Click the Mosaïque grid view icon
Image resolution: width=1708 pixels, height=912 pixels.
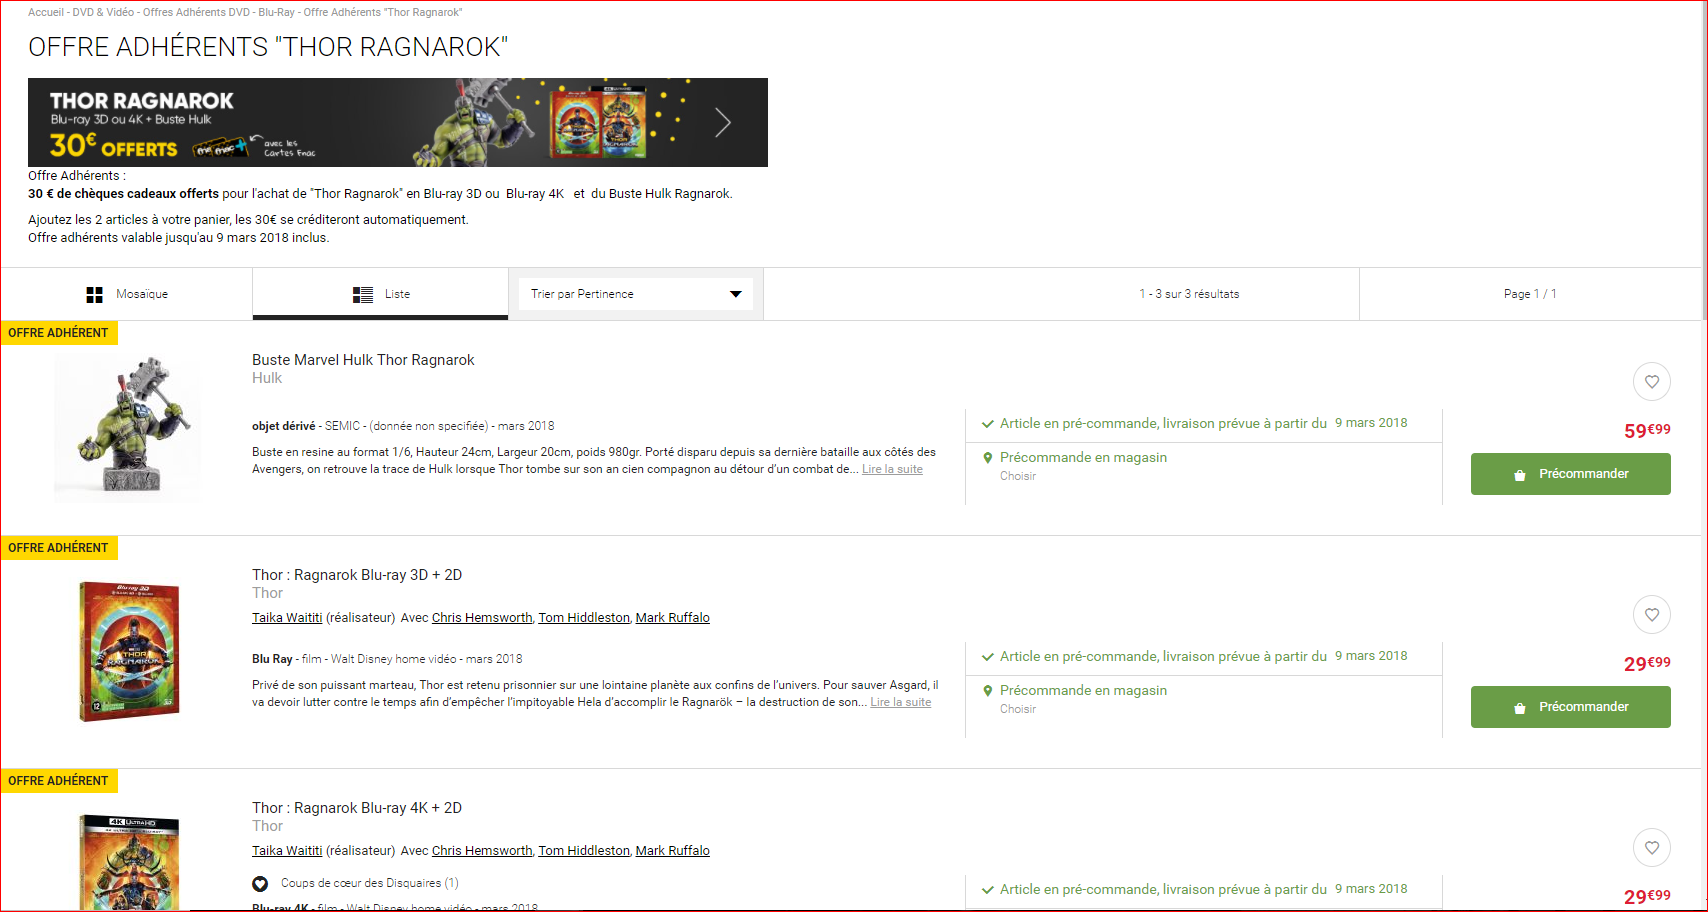[x=95, y=294]
